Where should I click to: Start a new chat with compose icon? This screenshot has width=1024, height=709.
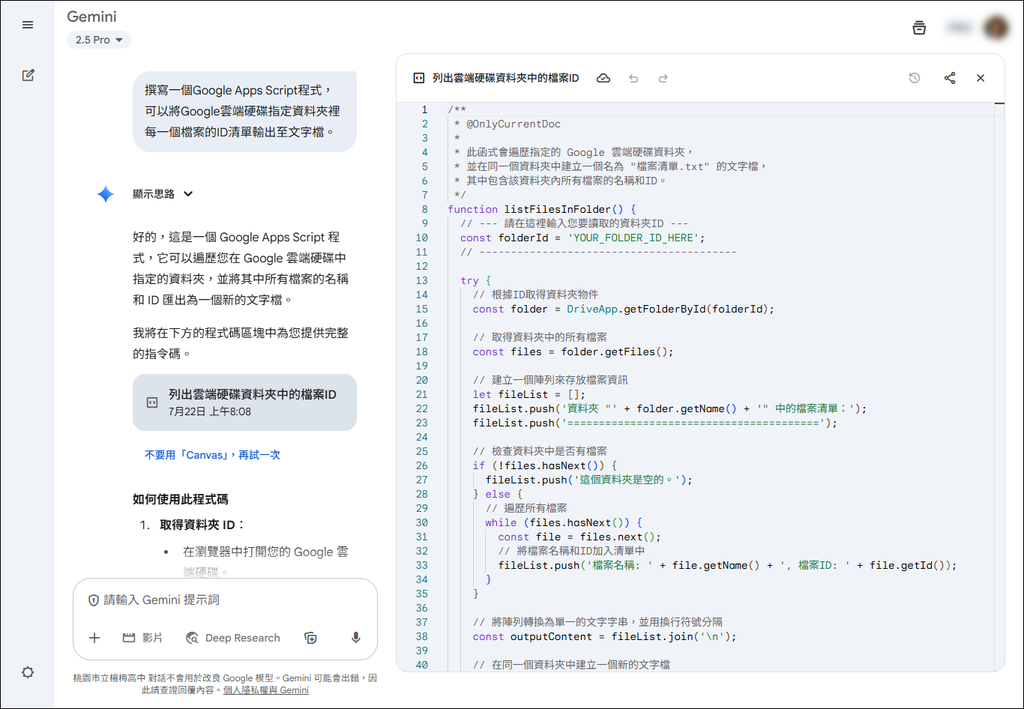click(27, 75)
